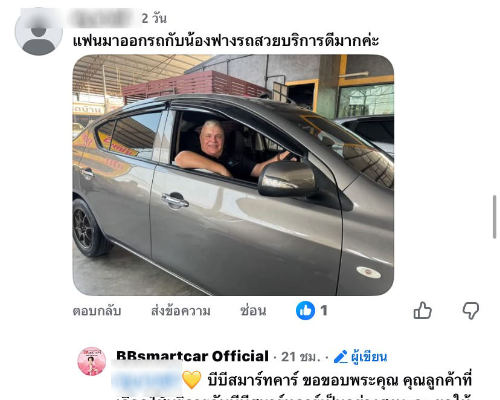Open the commenter's default profile avatar
This screenshot has width=500, height=400.
(x=39, y=32)
